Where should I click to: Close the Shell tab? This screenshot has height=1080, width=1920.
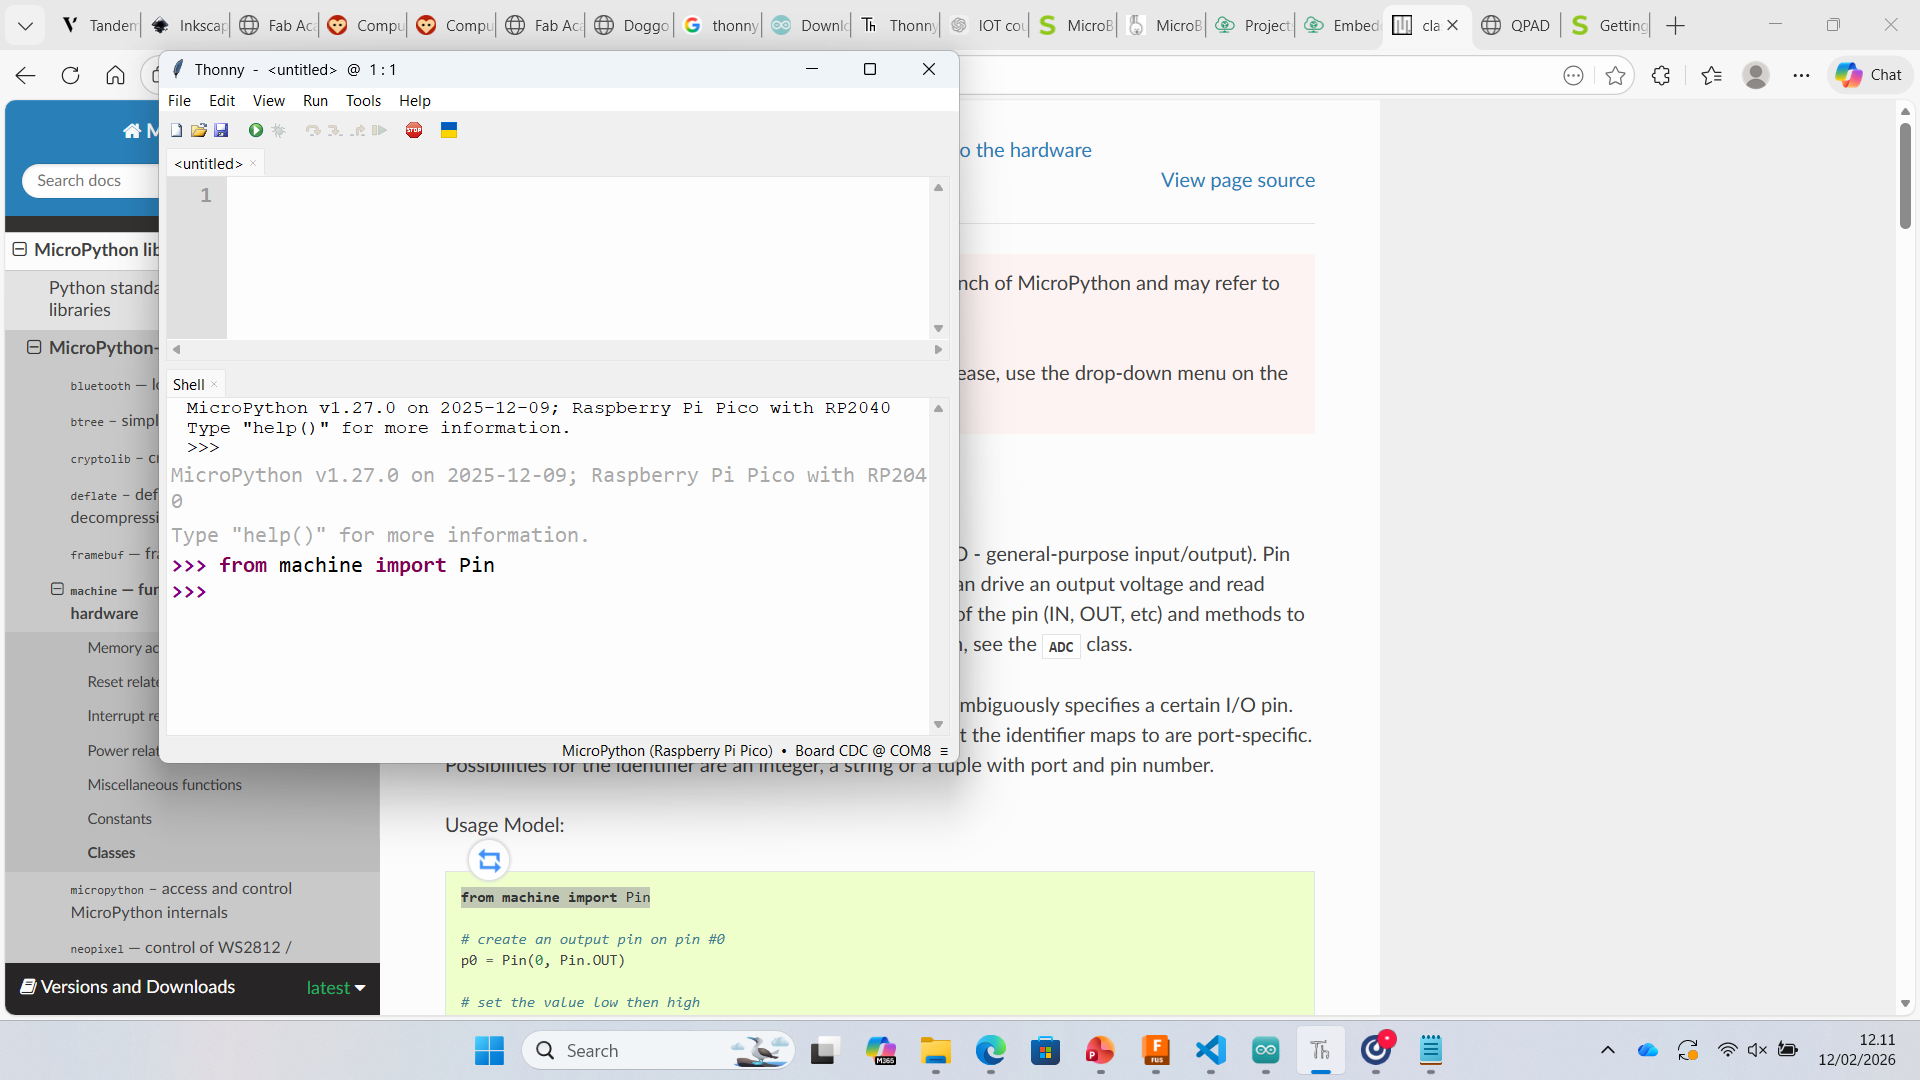click(x=214, y=385)
